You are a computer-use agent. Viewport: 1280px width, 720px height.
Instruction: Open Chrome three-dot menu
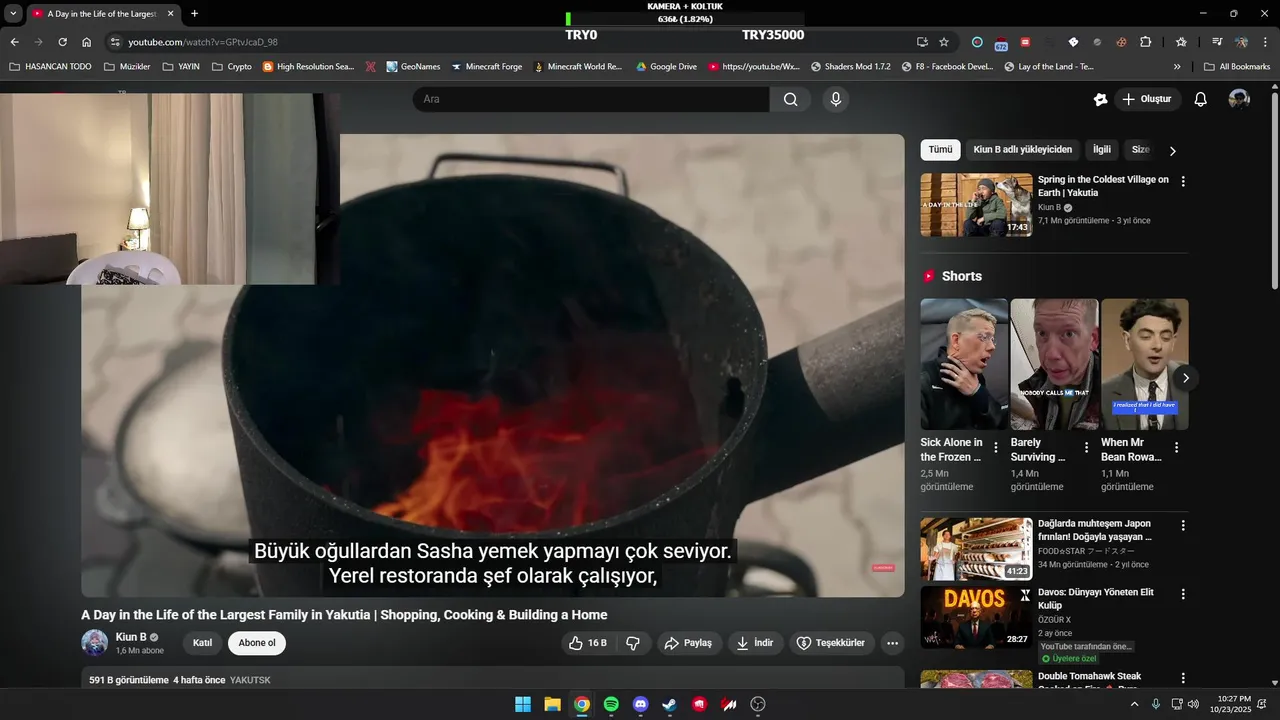coord(1266,42)
